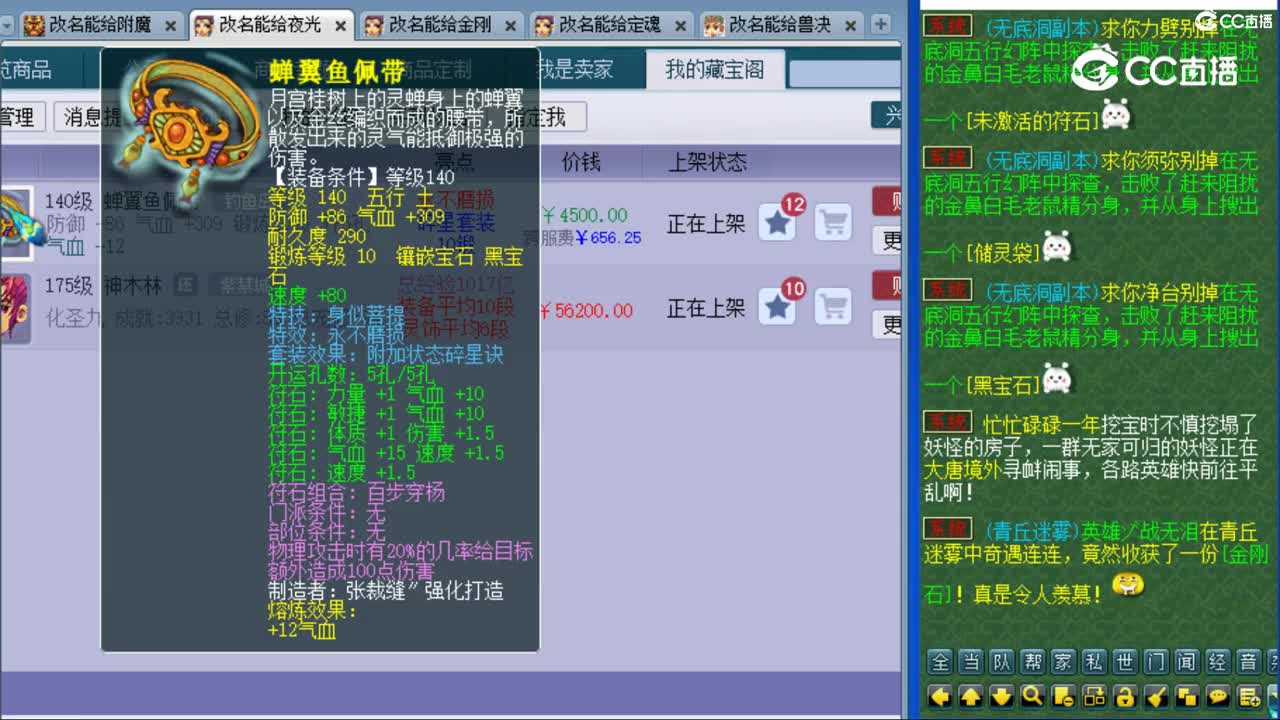Select the 家 chat channel
The height and width of the screenshot is (720, 1280).
(x=1063, y=661)
